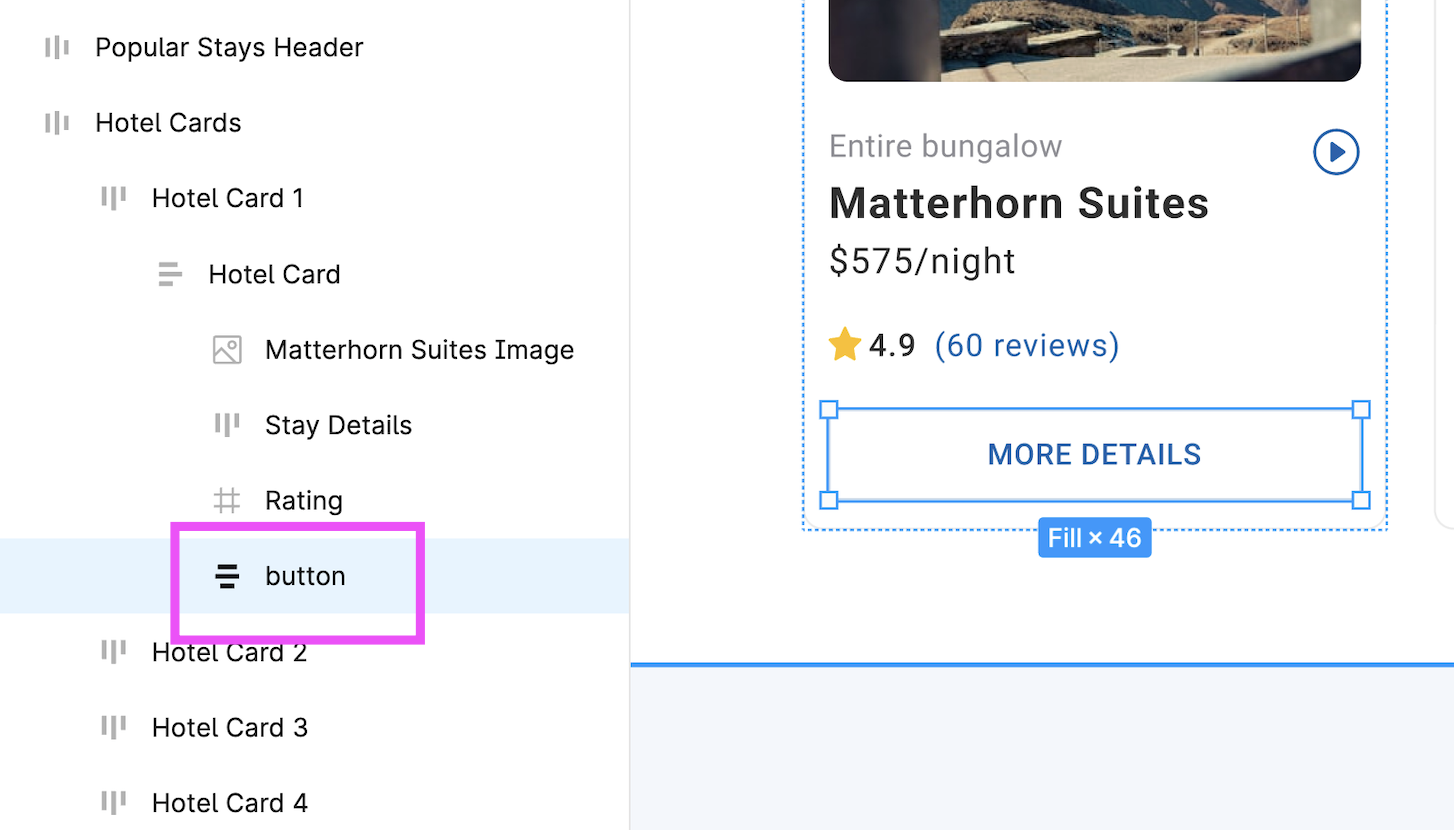Collapse the Hotel Card 1 layer

pos(113,197)
